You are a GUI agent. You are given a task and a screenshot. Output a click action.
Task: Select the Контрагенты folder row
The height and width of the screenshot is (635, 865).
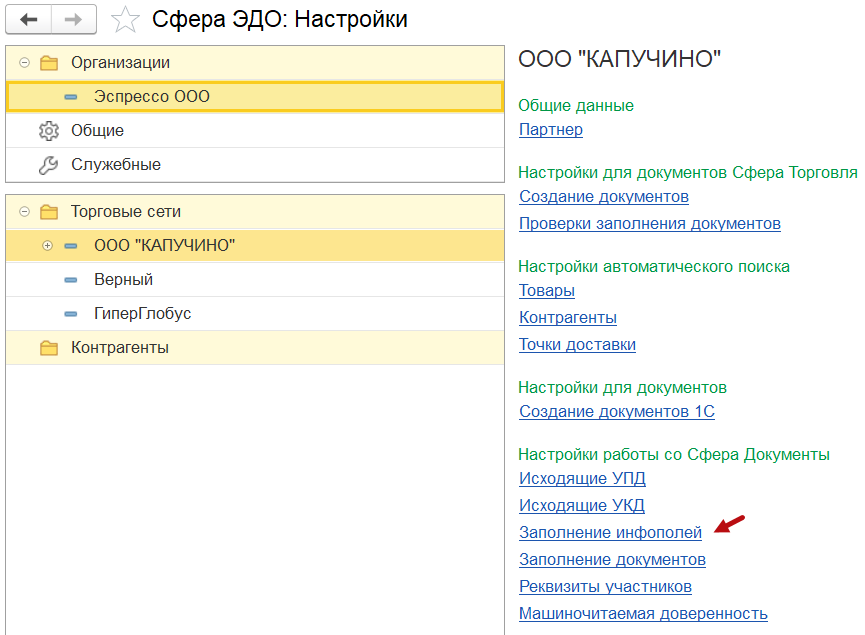(x=255, y=348)
